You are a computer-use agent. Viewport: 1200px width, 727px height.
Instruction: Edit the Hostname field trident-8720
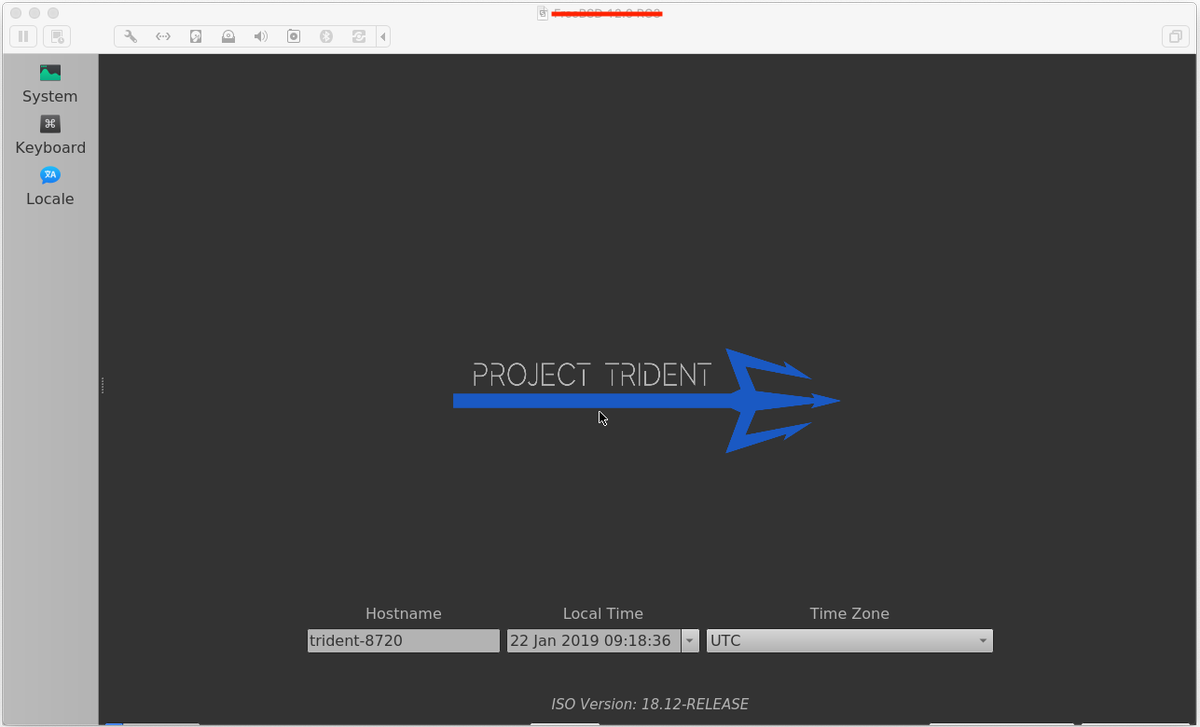[403, 641]
